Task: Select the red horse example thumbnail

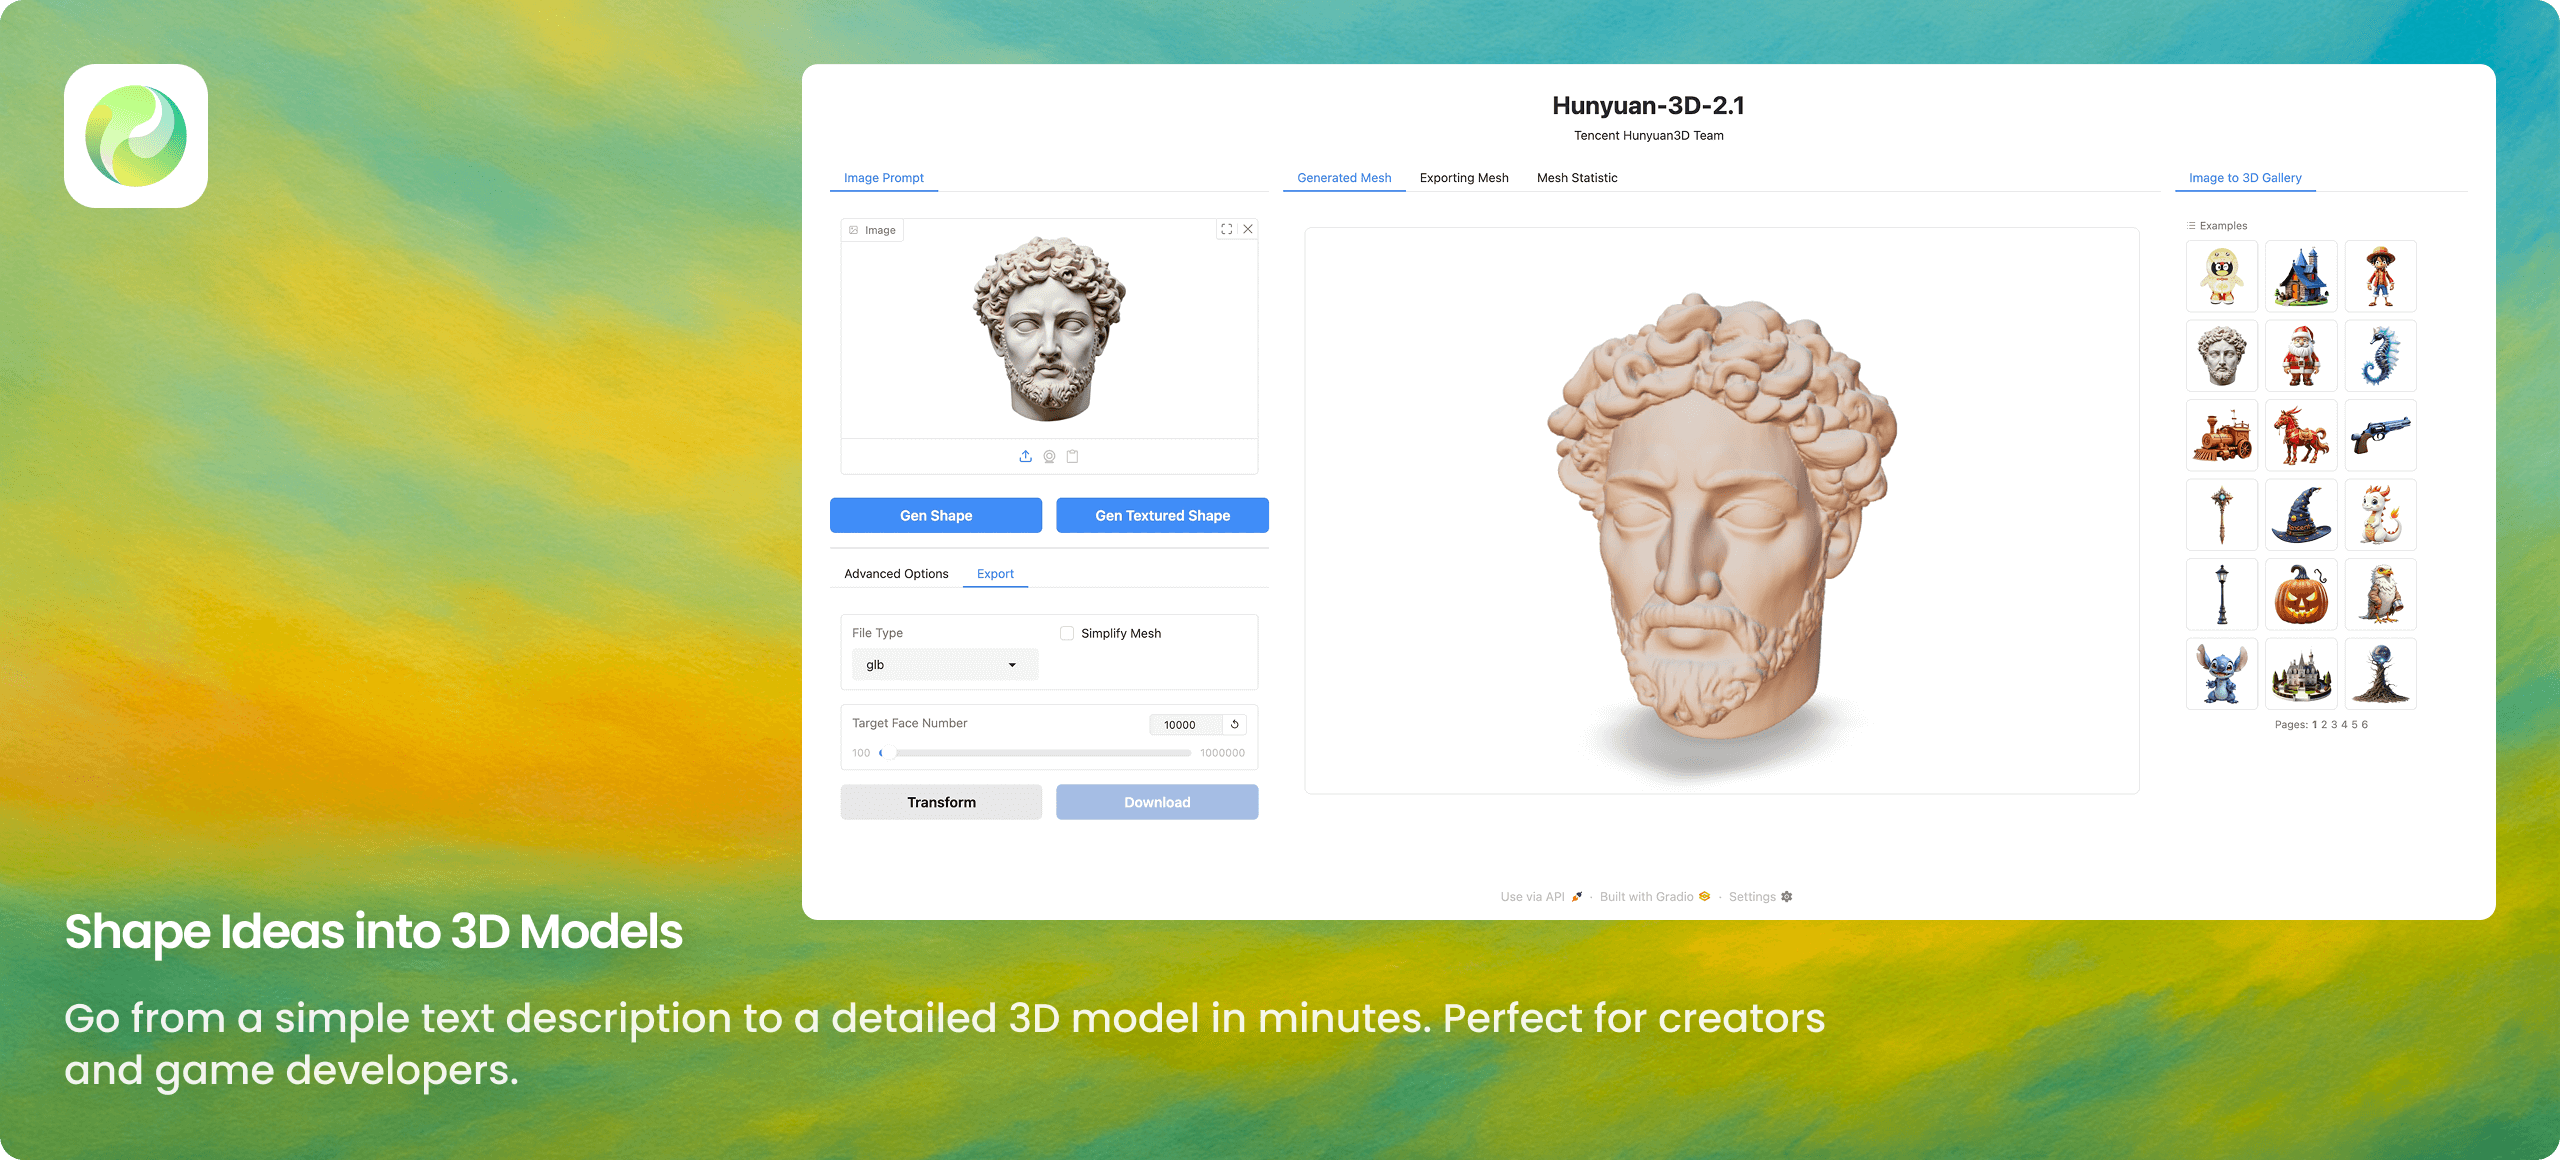Action: [2301, 435]
